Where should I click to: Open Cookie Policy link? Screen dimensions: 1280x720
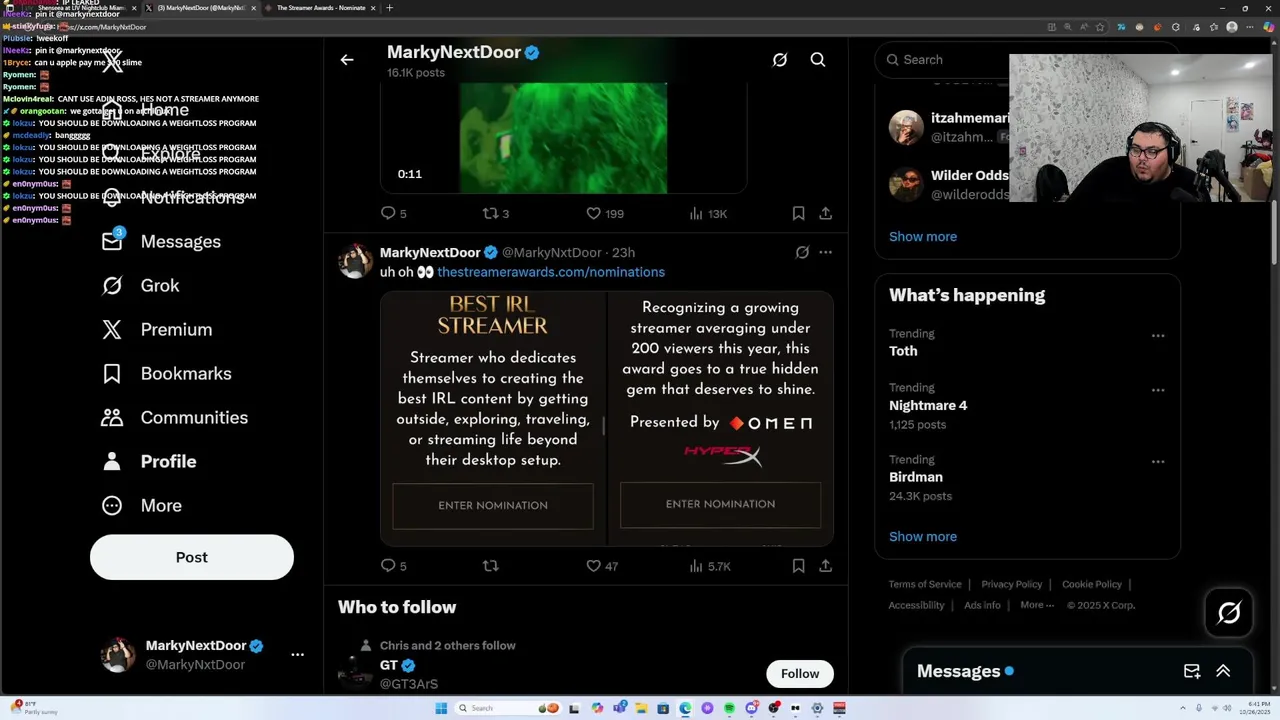[1092, 584]
